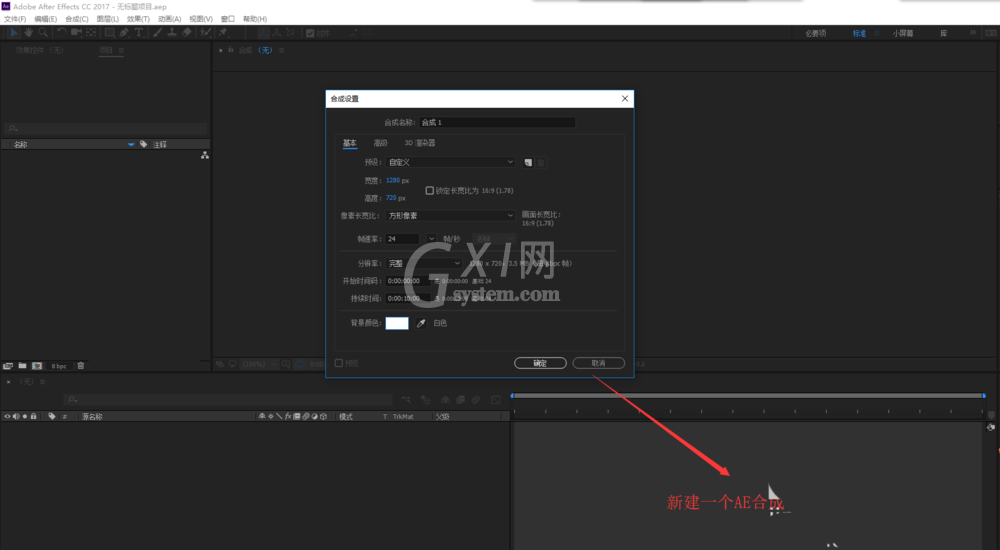Select the Unified Camera tool
This screenshot has width=1000, height=550.
[x=77, y=33]
